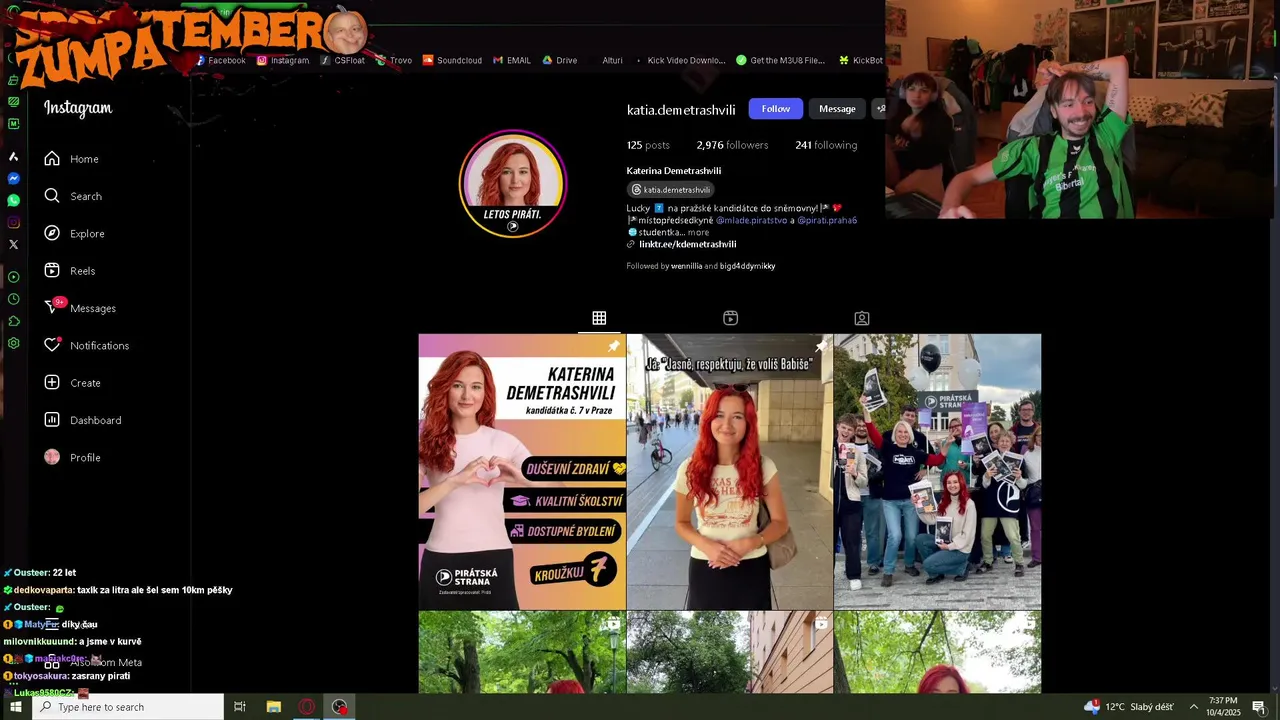The image size is (1280, 720).
Task: Open the pinned Katerina Demetrashvili campaign post
Action: tap(522, 472)
